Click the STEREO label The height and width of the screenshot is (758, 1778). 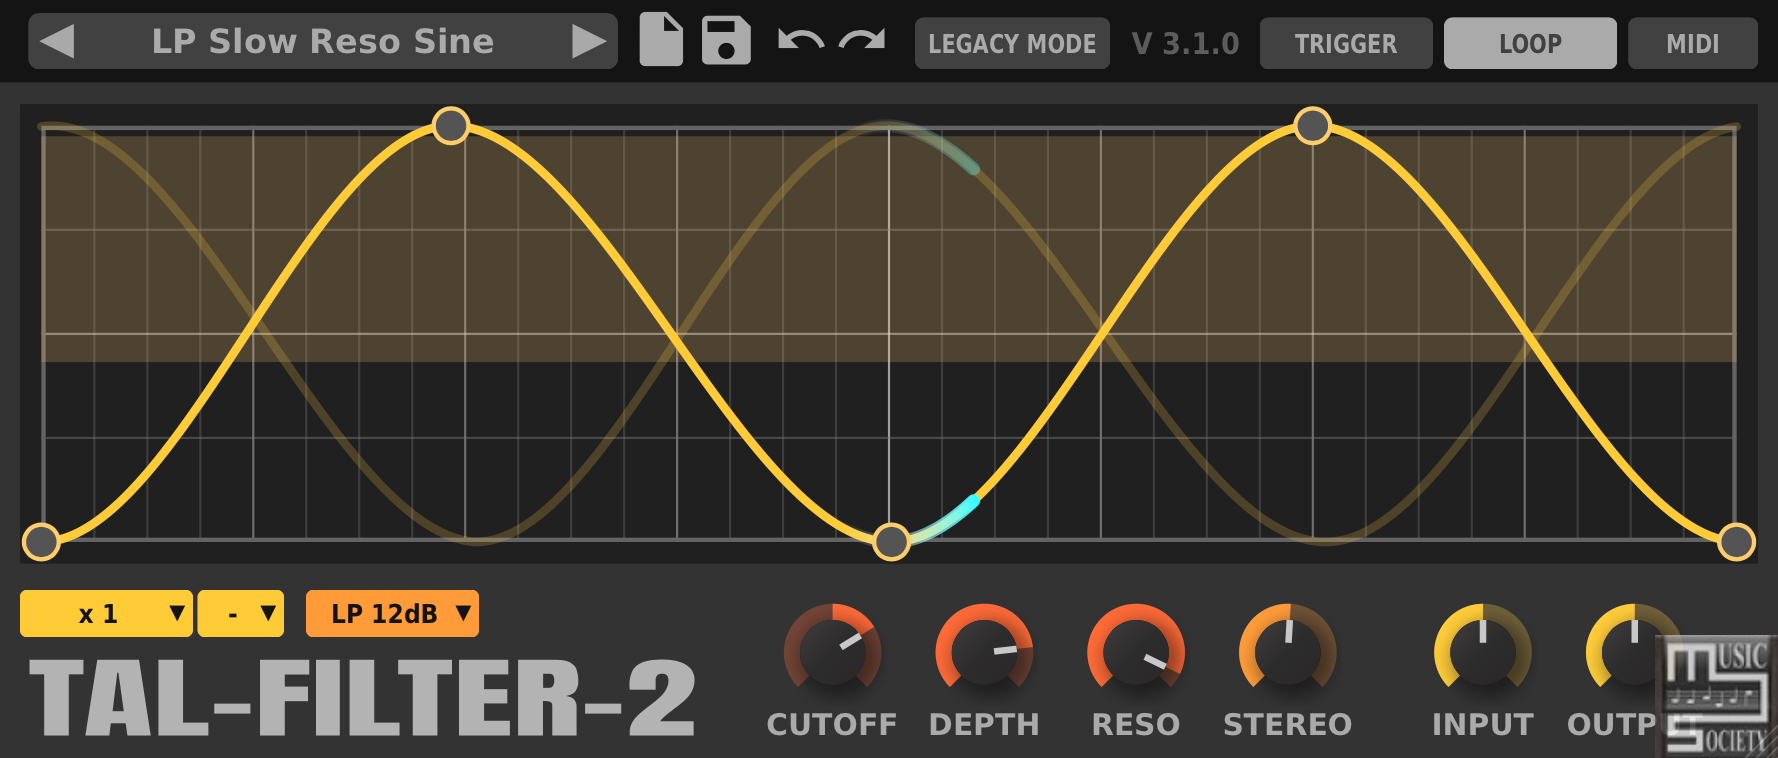point(1288,724)
